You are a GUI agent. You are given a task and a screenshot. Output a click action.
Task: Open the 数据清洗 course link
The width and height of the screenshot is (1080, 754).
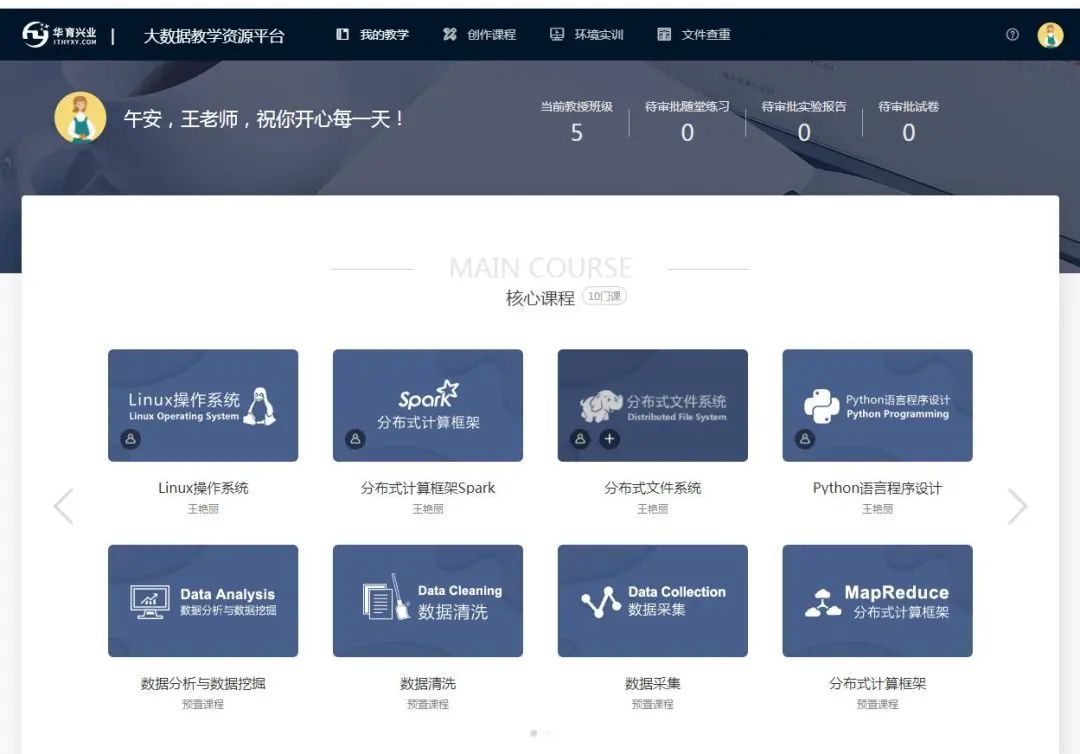(x=428, y=684)
